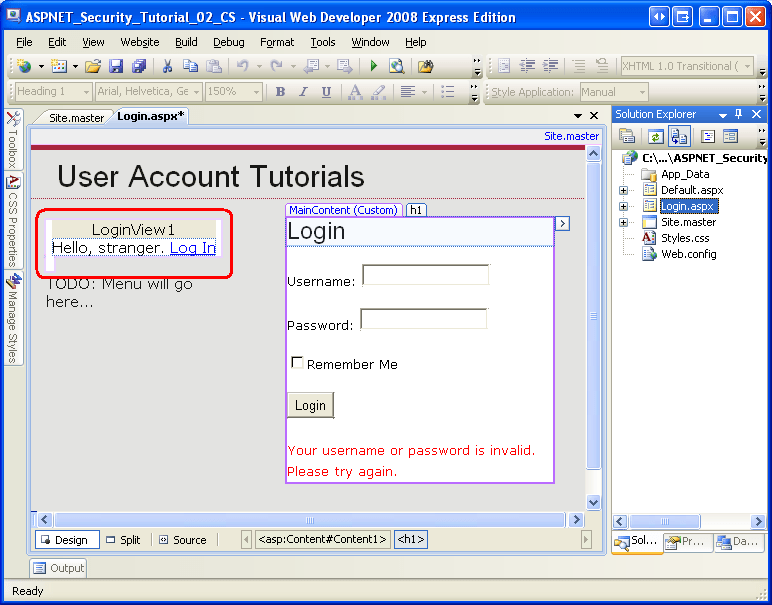Pin the Solution Explorer panel
The image size is (772, 605).
tap(738, 114)
